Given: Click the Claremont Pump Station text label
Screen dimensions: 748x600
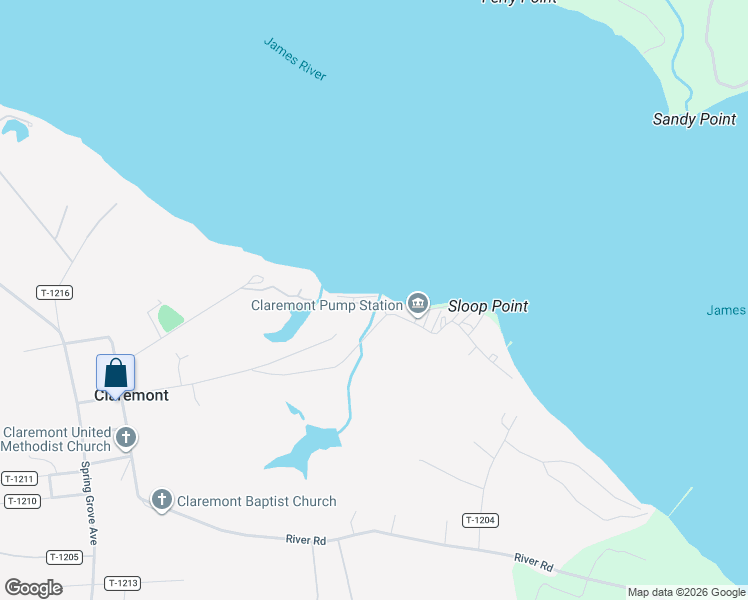Looking at the screenshot, I should tap(327, 305).
